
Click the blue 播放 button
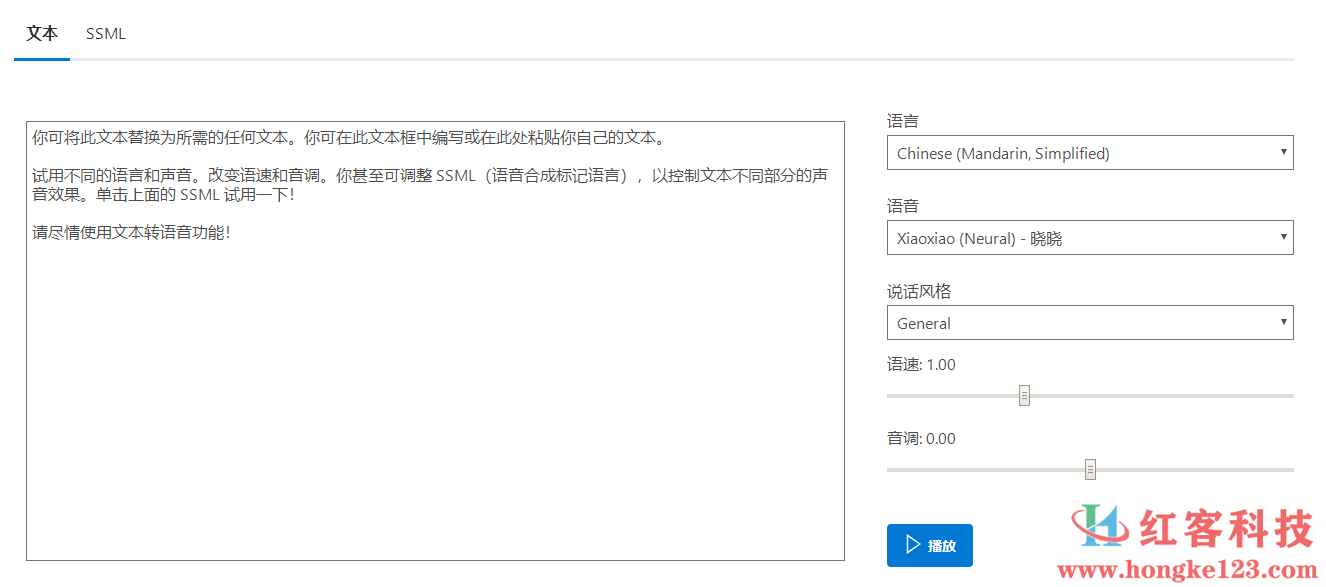930,545
